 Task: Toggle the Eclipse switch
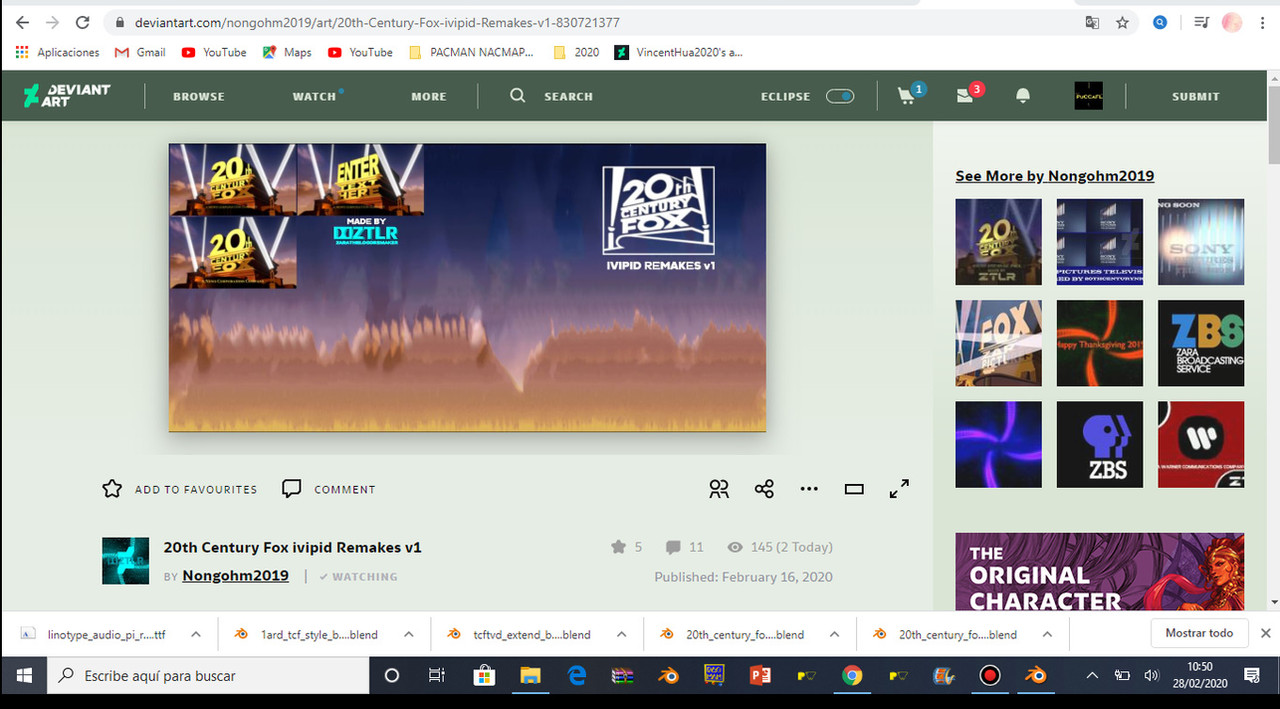pyautogui.click(x=840, y=96)
